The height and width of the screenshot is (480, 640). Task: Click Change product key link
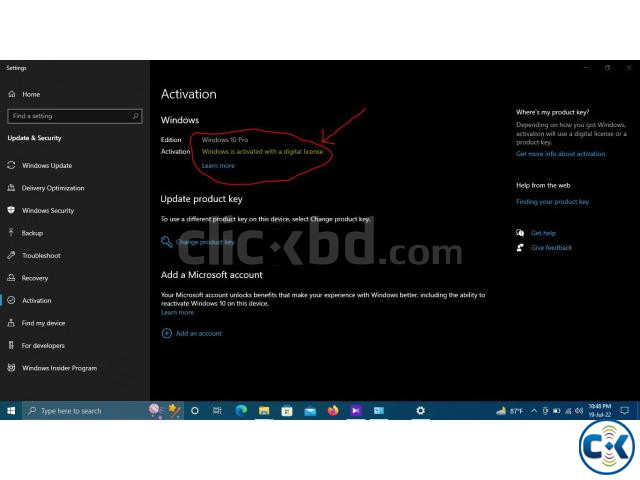(x=205, y=242)
